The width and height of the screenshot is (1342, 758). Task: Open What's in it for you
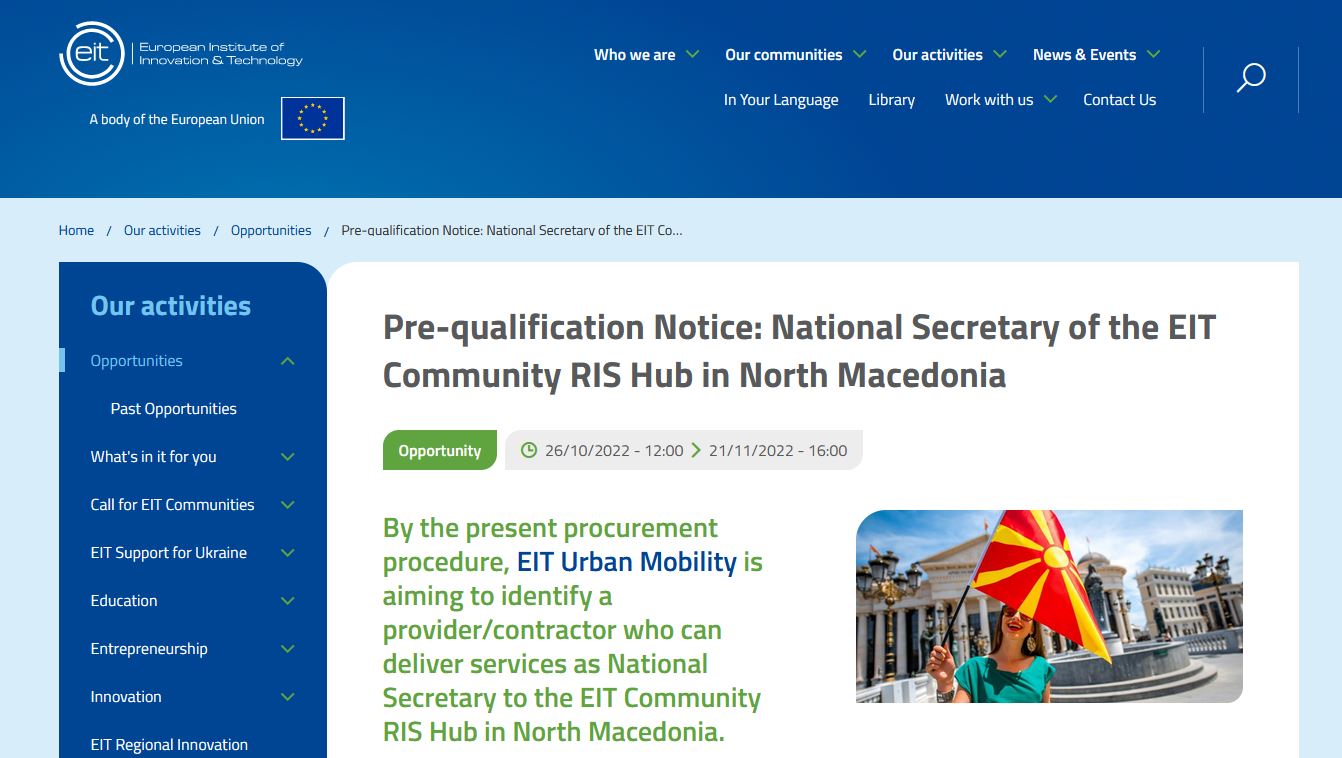pyautogui.click(x=153, y=456)
